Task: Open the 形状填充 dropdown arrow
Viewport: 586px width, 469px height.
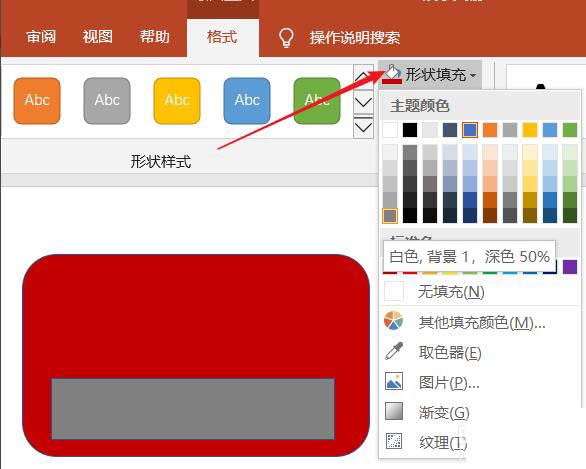Action: pyautogui.click(x=473, y=75)
